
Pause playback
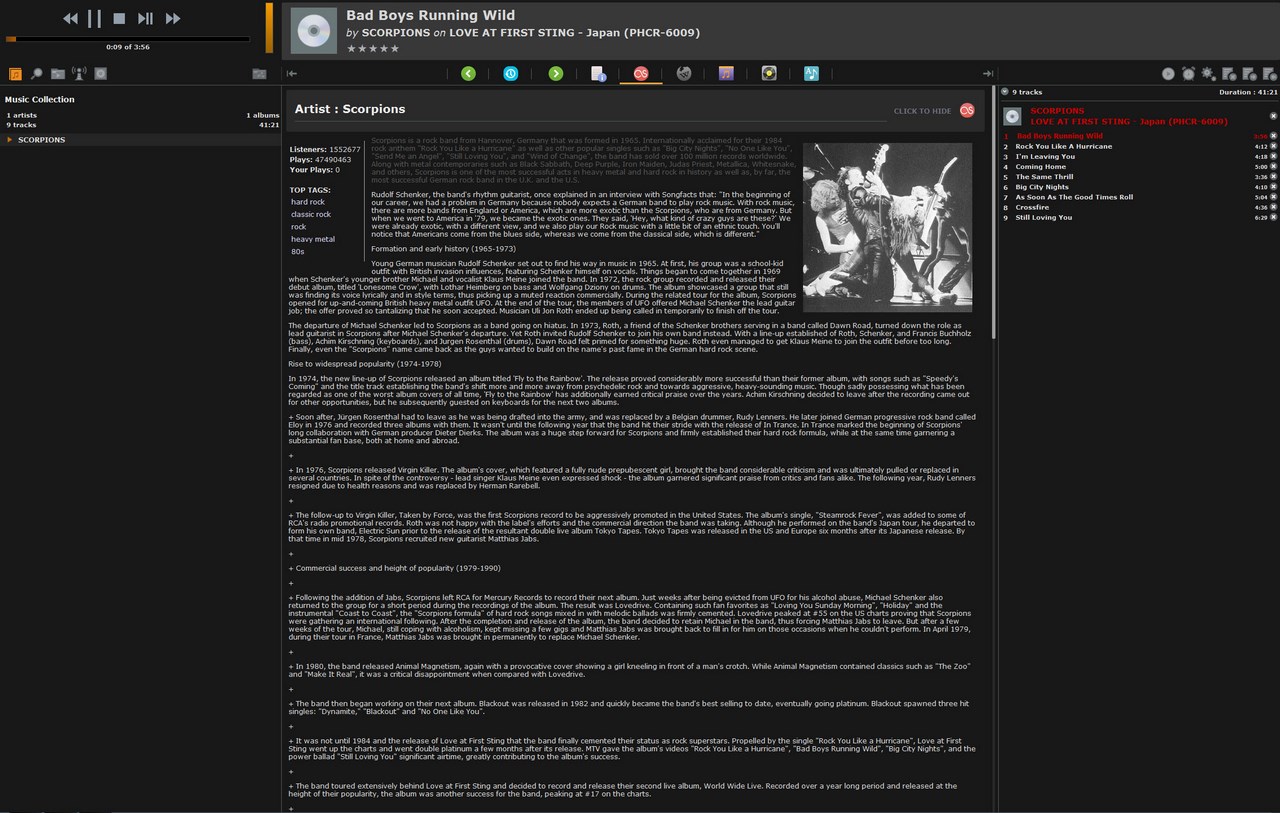(x=94, y=18)
